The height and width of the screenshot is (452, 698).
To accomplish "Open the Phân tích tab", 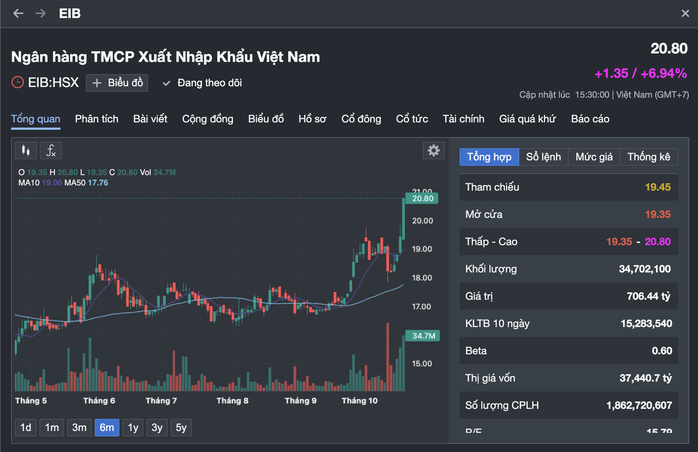I will pos(97,119).
